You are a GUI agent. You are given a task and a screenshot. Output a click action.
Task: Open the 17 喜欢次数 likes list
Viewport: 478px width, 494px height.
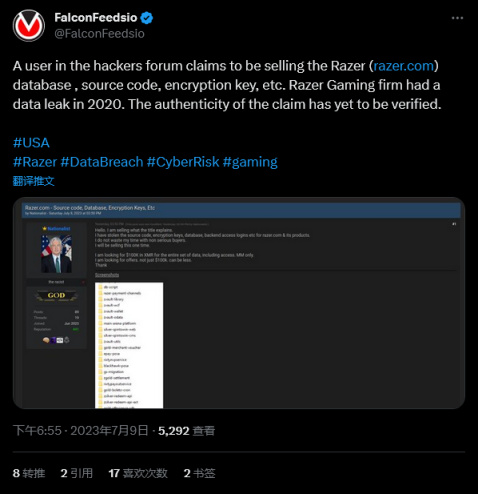[138, 473]
